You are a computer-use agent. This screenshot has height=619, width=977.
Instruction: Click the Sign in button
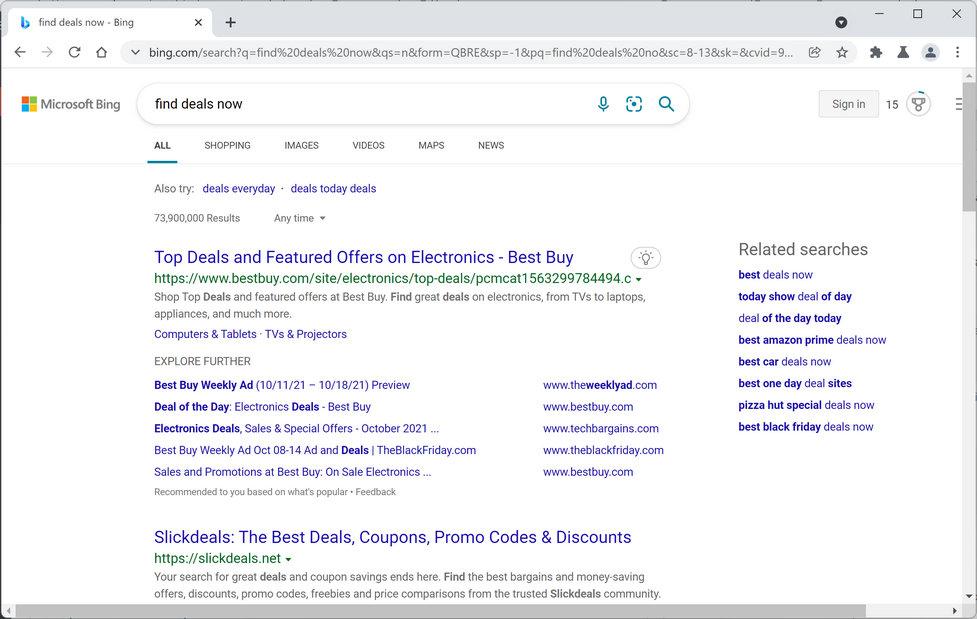pyautogui.click(x=848, y=104)
